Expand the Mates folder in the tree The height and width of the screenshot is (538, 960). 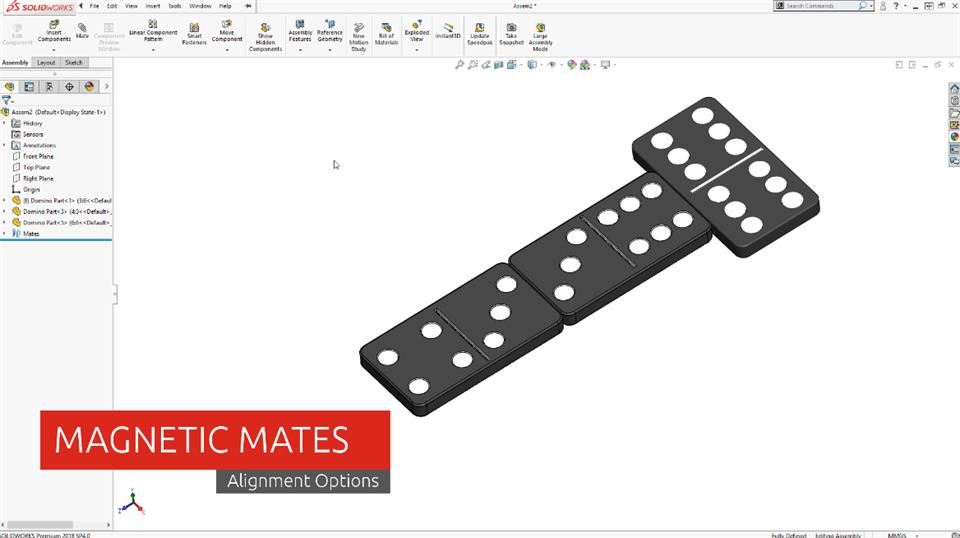4,233
